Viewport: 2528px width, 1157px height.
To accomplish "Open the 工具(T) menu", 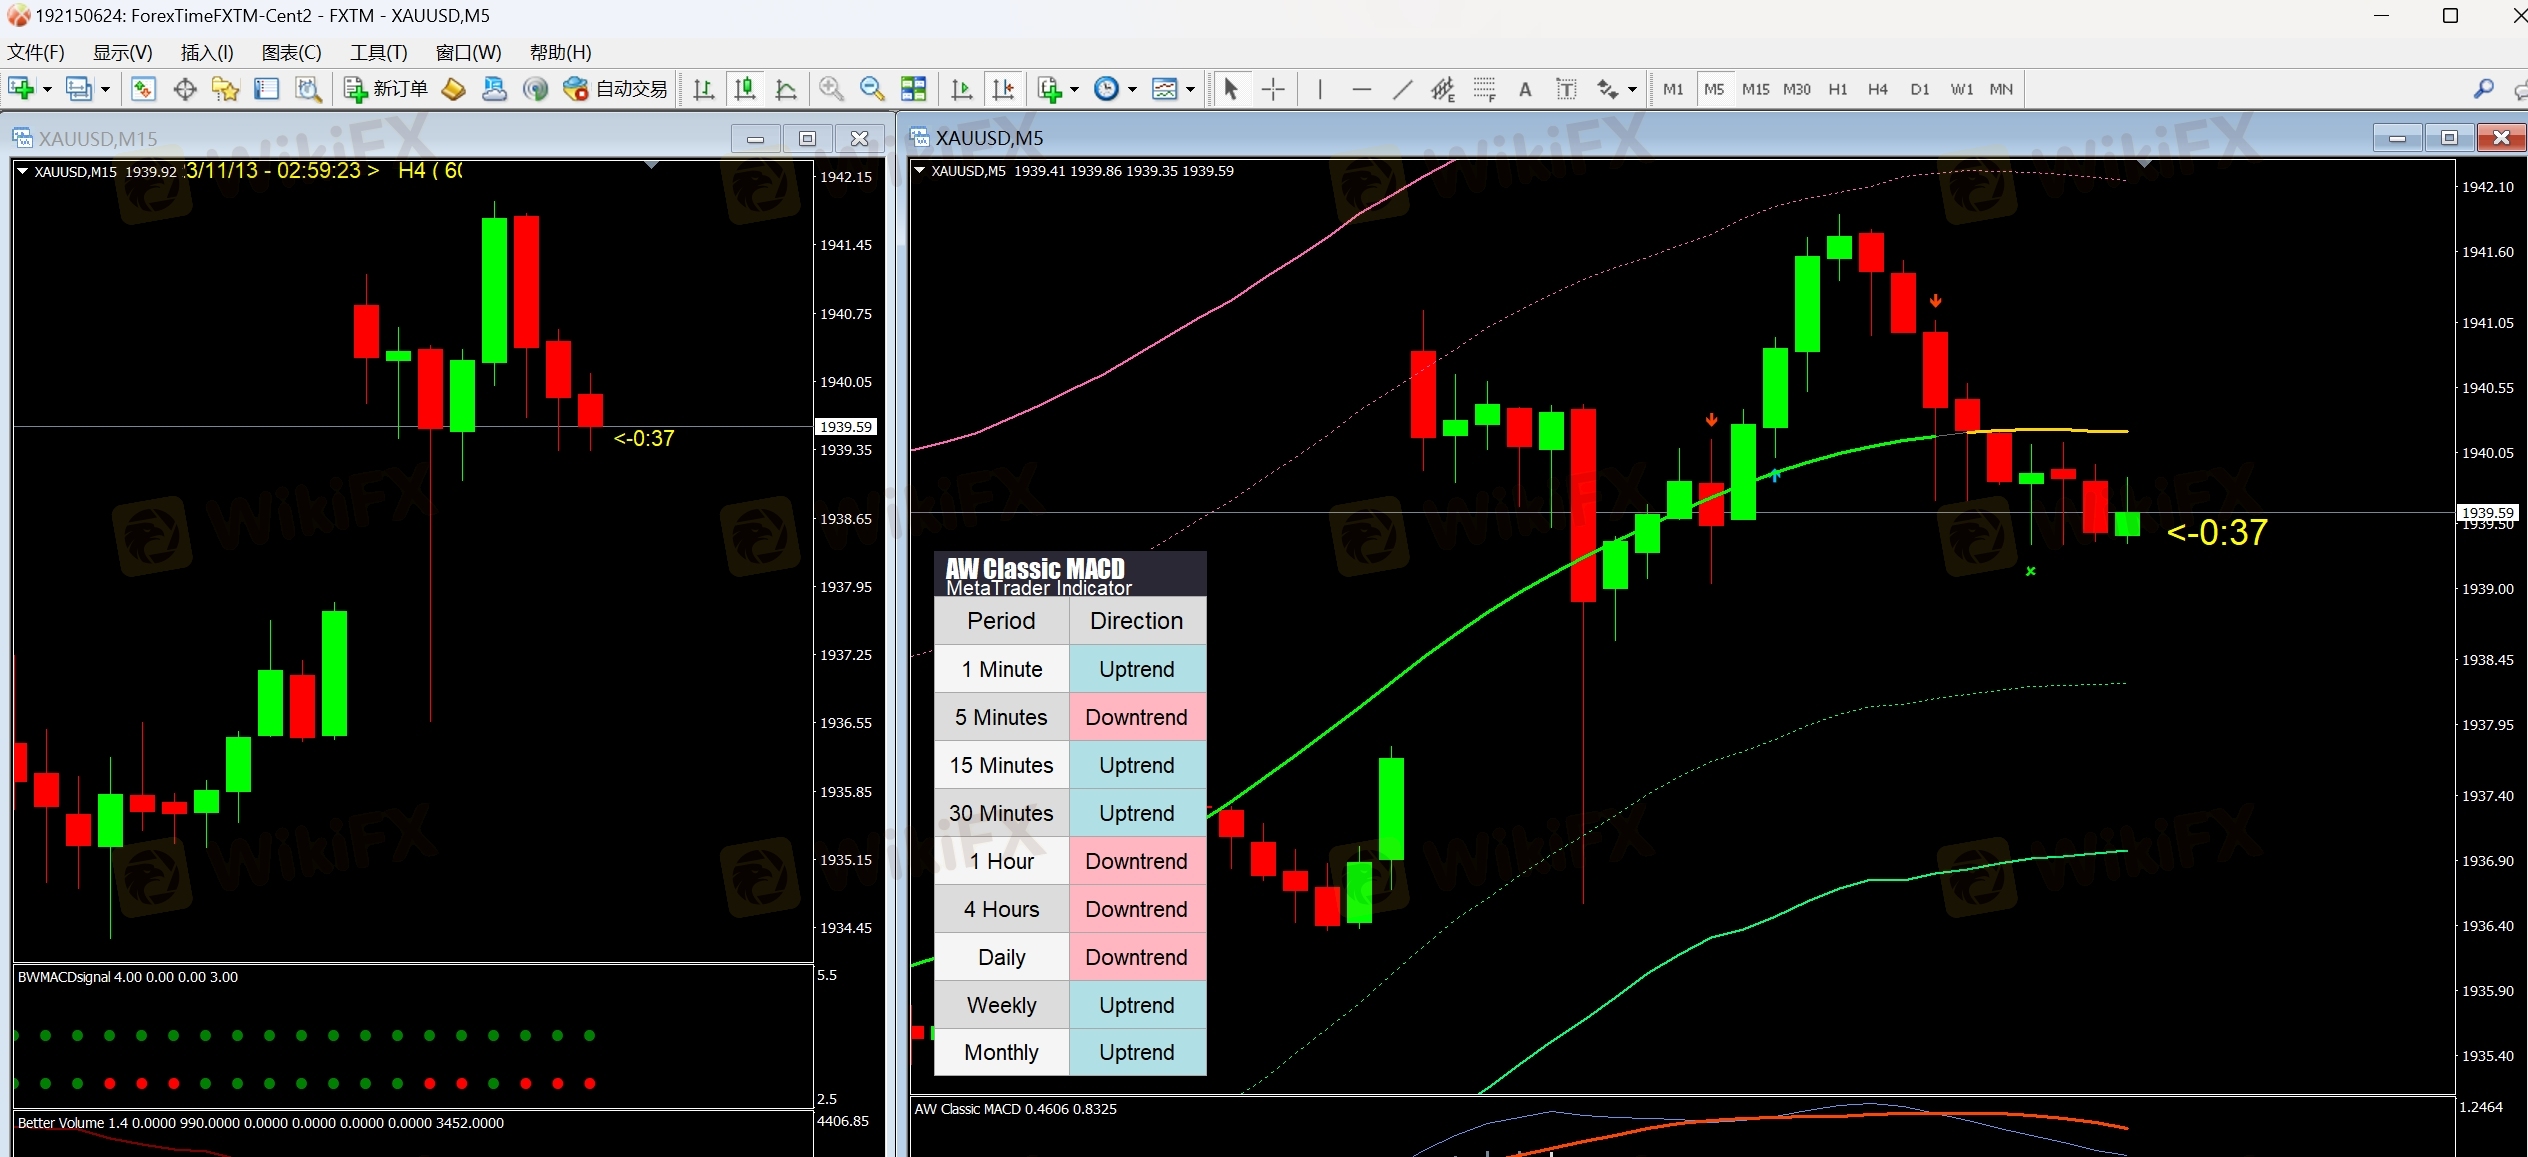I will (x=379, y=53).
